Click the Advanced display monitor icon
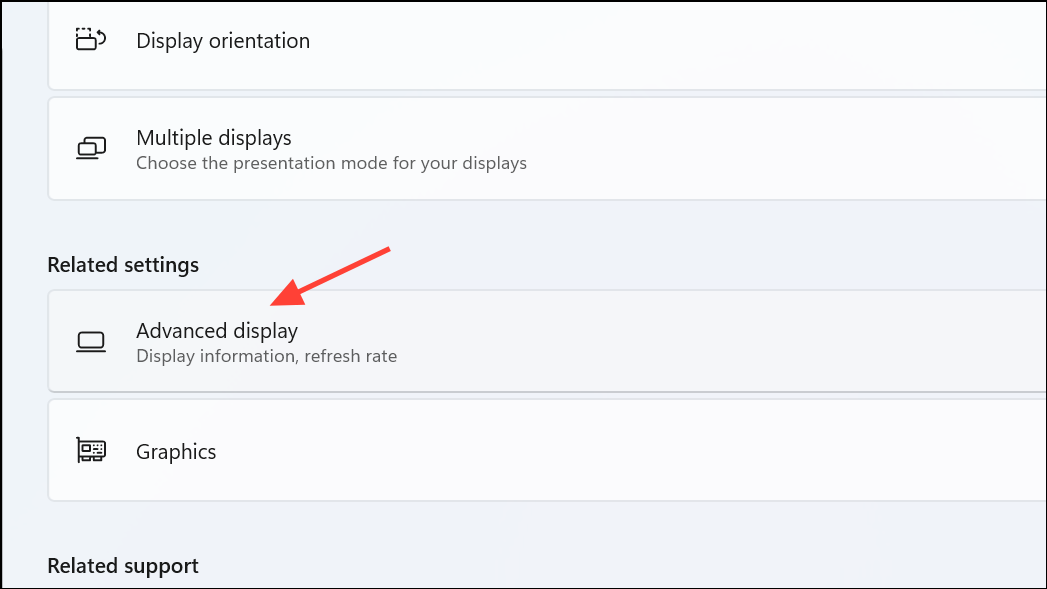Screen dimensions: 1047x589 (x=92, y=341)
